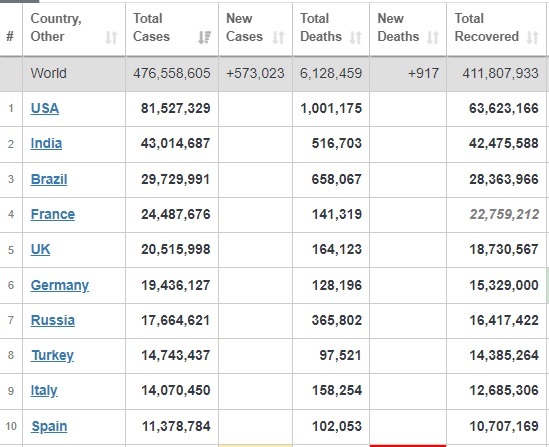This screenshot has height=447, width=549.
Task: Sort by Total Deaths column arrows
Action: pyautogui.click(x=355, y=37)
